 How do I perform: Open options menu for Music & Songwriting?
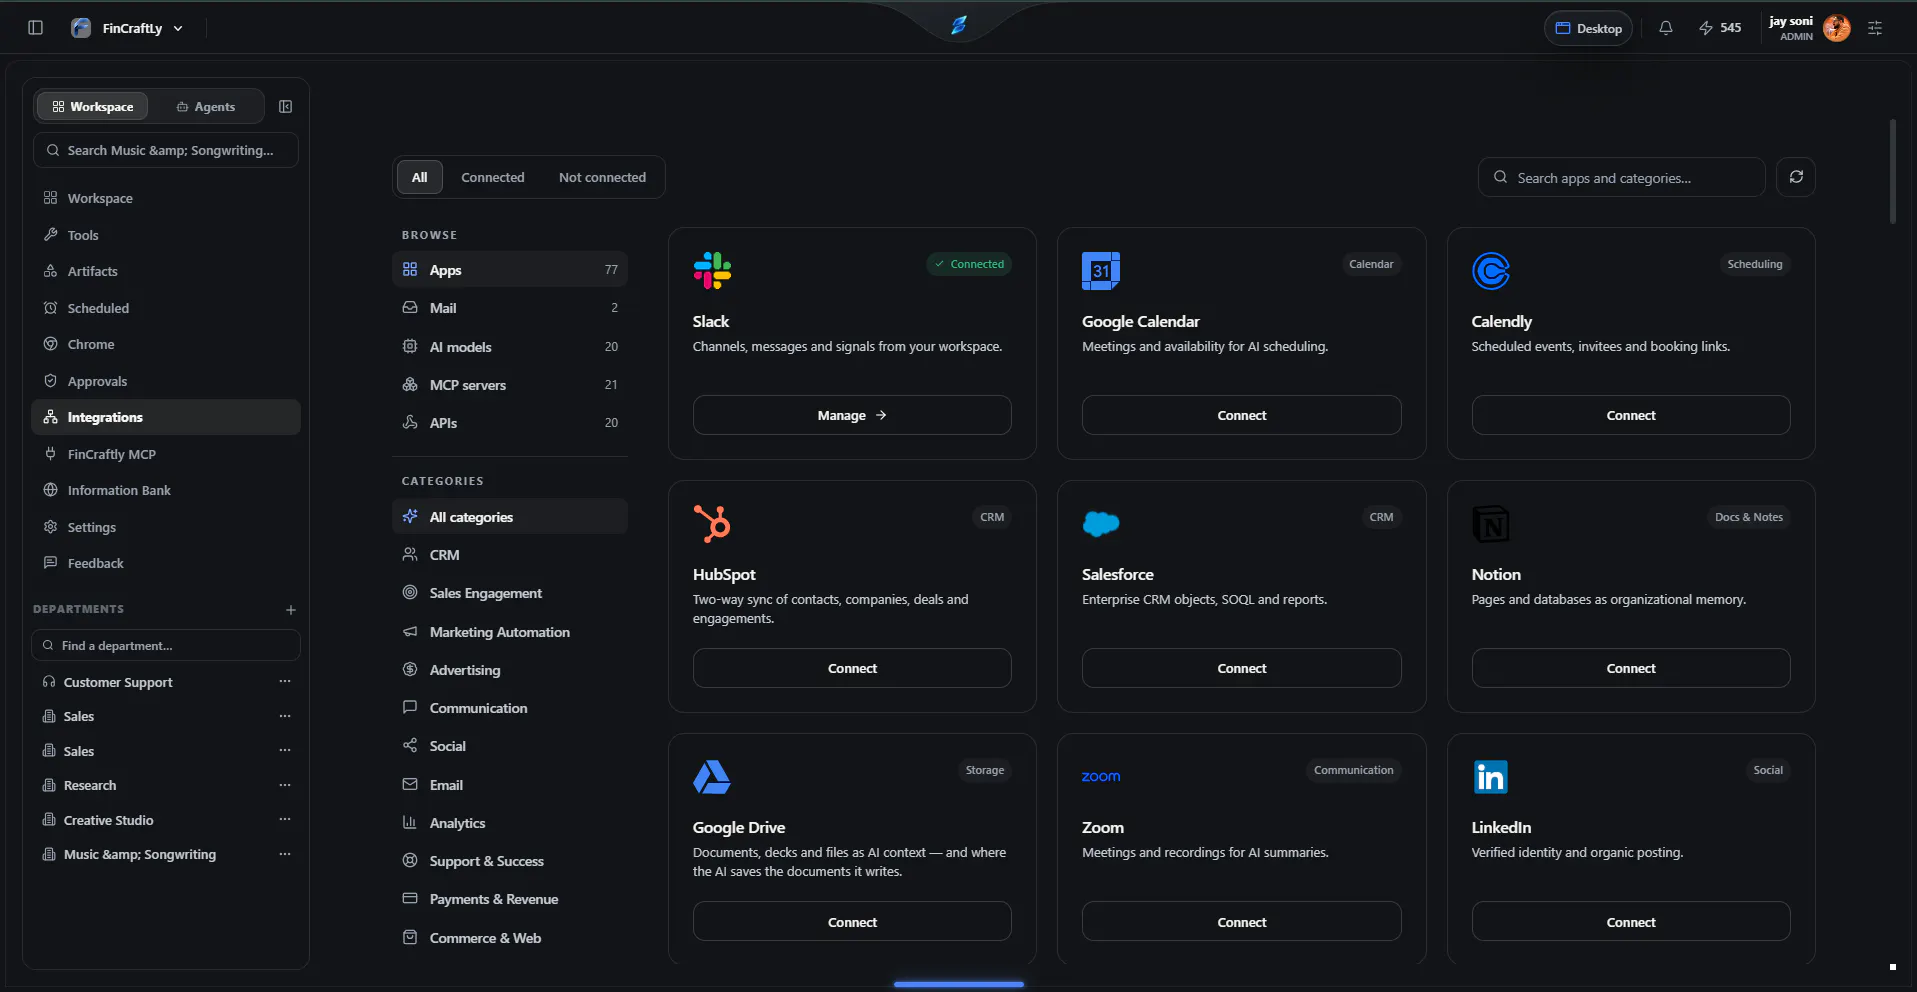coord(285,854)
